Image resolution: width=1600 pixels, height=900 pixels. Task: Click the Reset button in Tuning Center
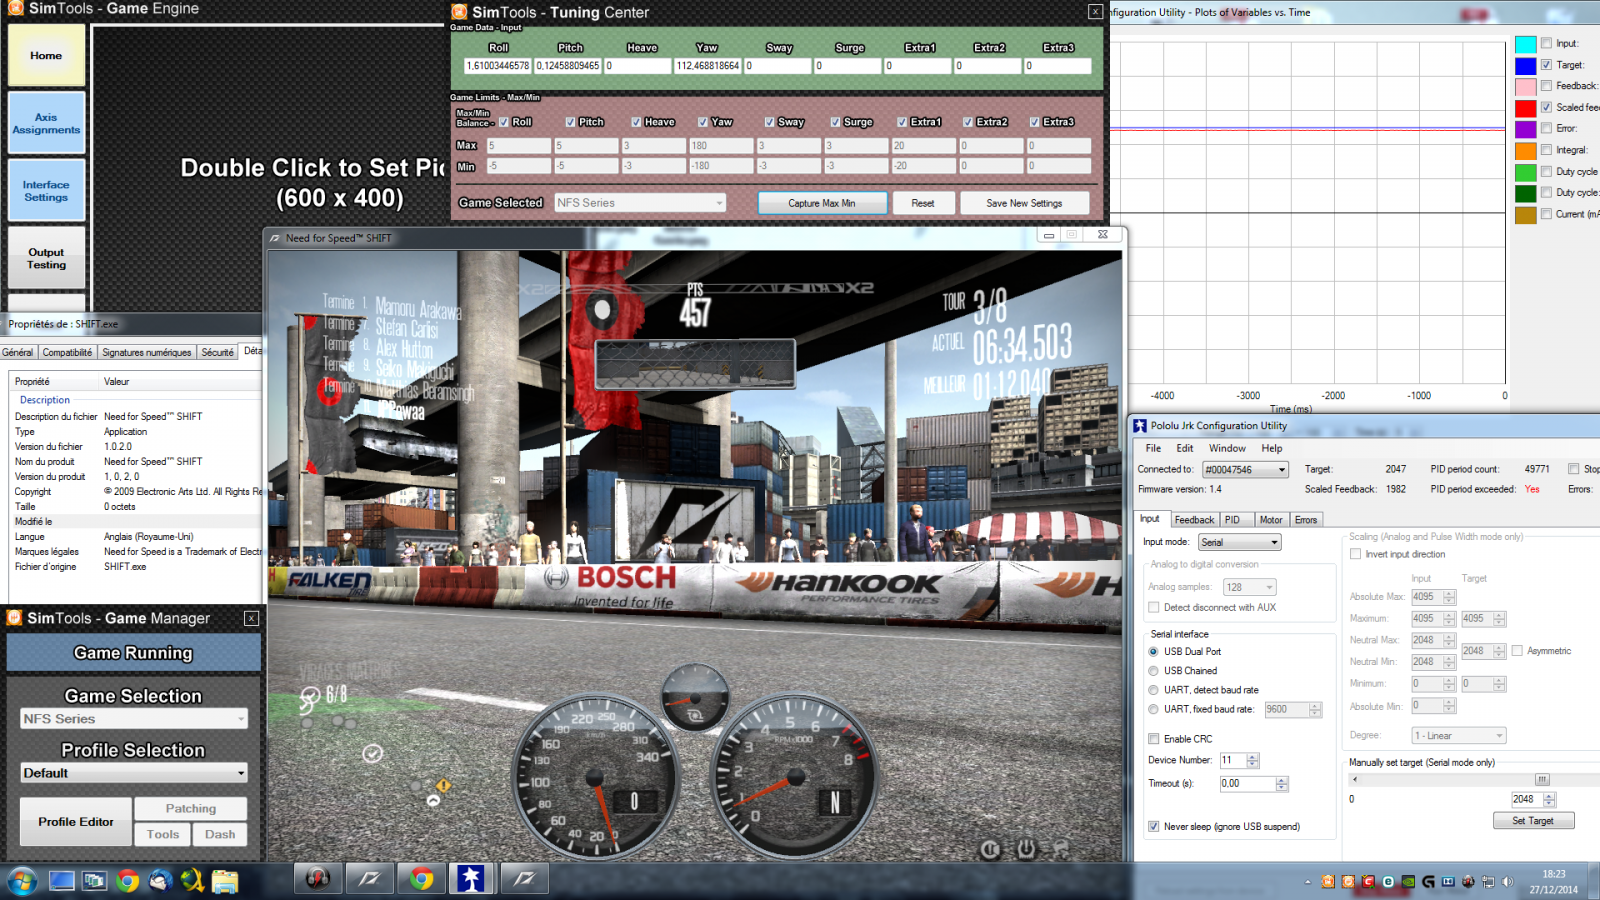tap(923, 203)
